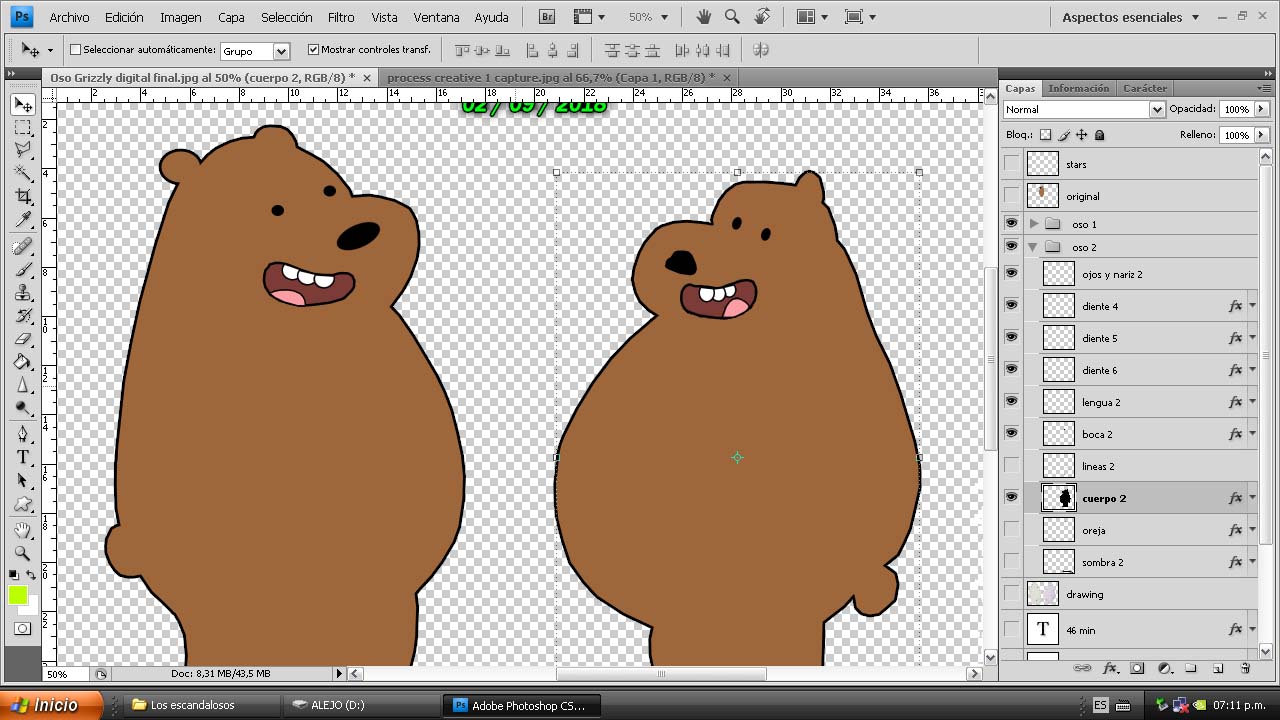Open the Filtro menu
This screenshot has width=1280, height=720.
(x=341, y=17)
